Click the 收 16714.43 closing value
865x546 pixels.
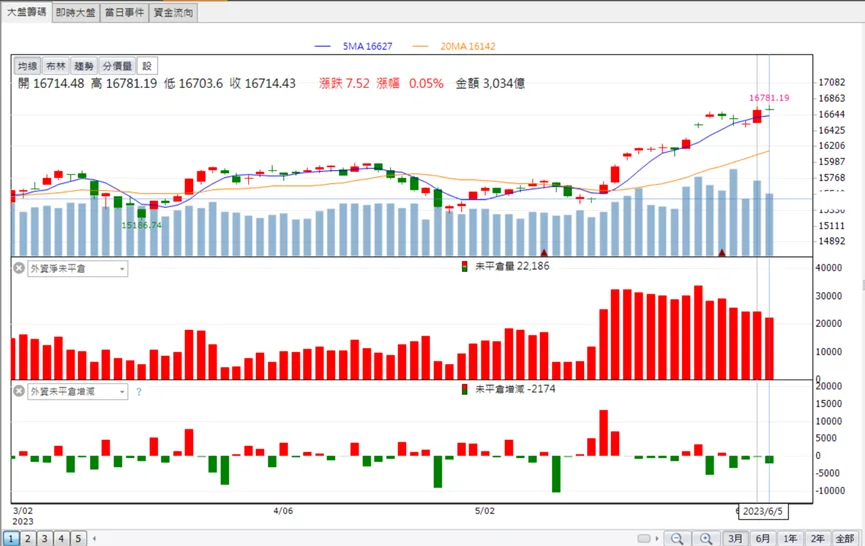263,83
